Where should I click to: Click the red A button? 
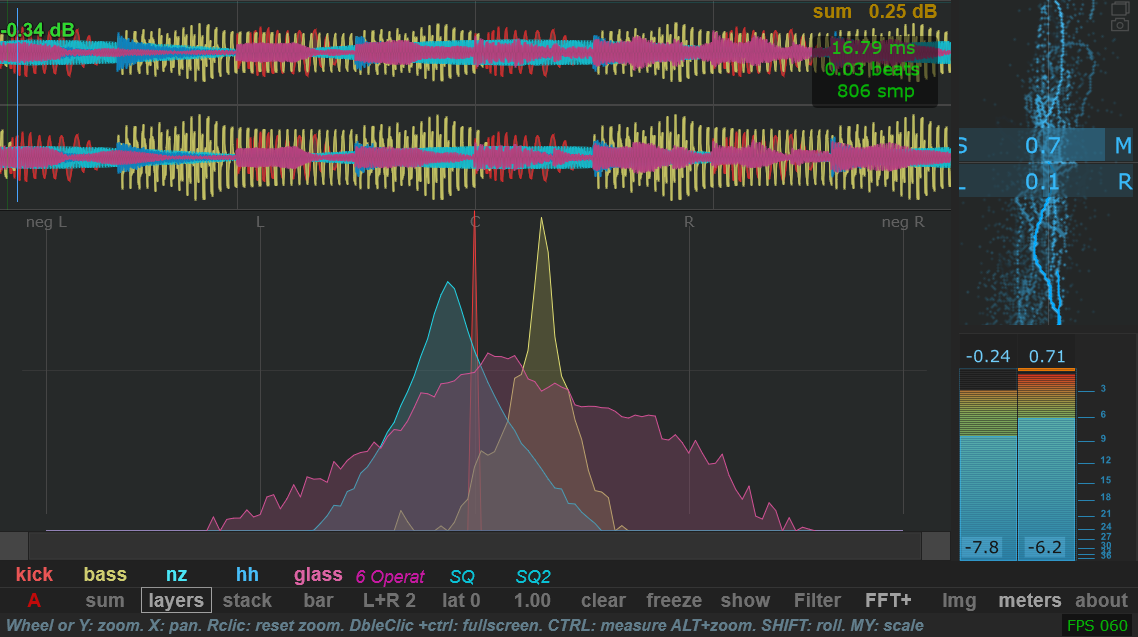[34, 601]
